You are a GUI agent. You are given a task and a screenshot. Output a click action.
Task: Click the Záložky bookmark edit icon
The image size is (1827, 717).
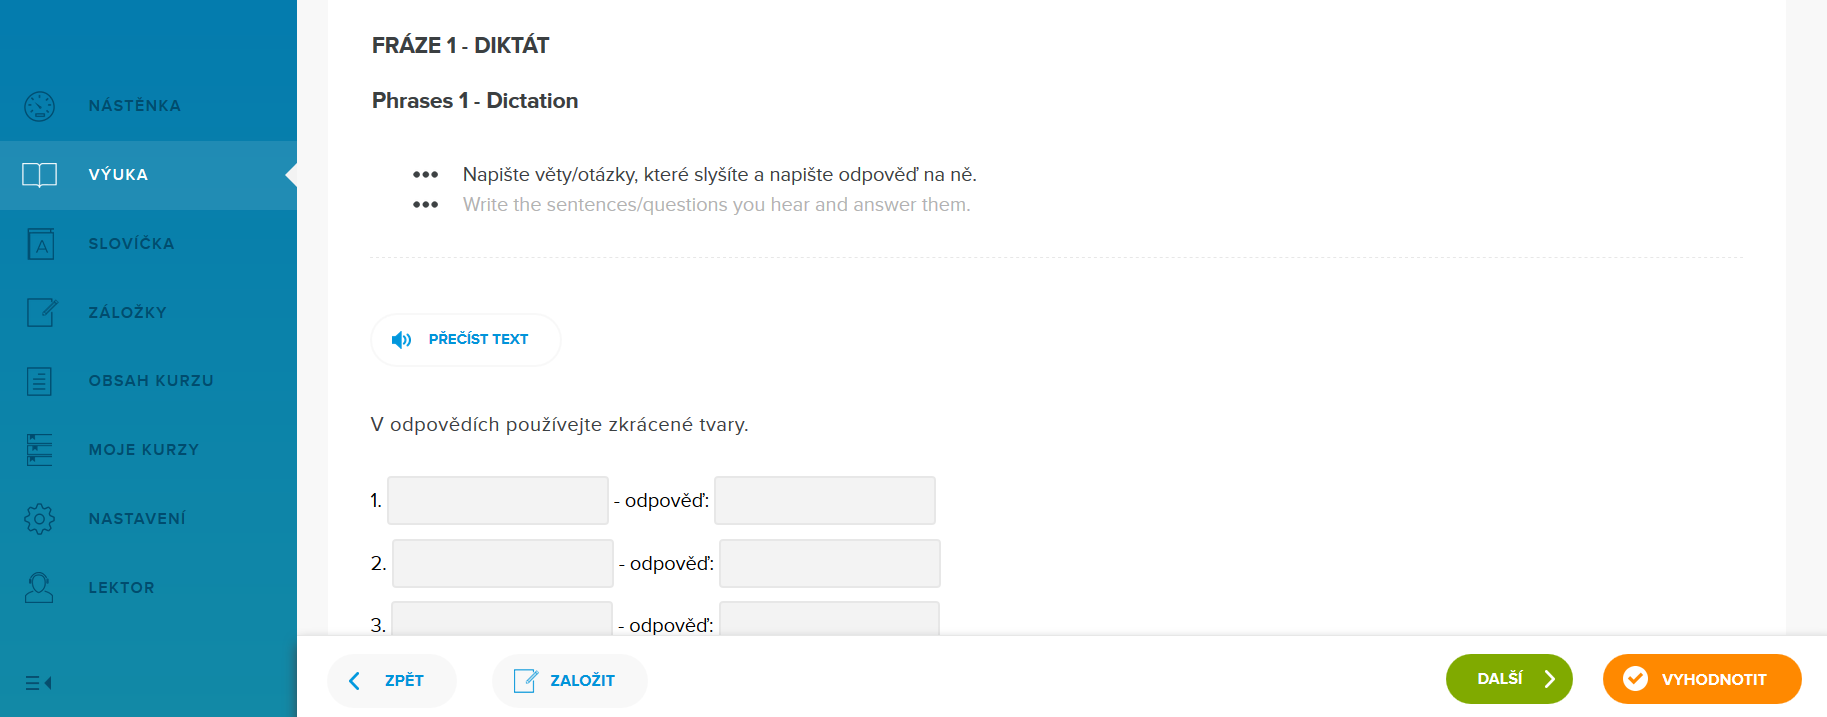click(x=41, y=312)
